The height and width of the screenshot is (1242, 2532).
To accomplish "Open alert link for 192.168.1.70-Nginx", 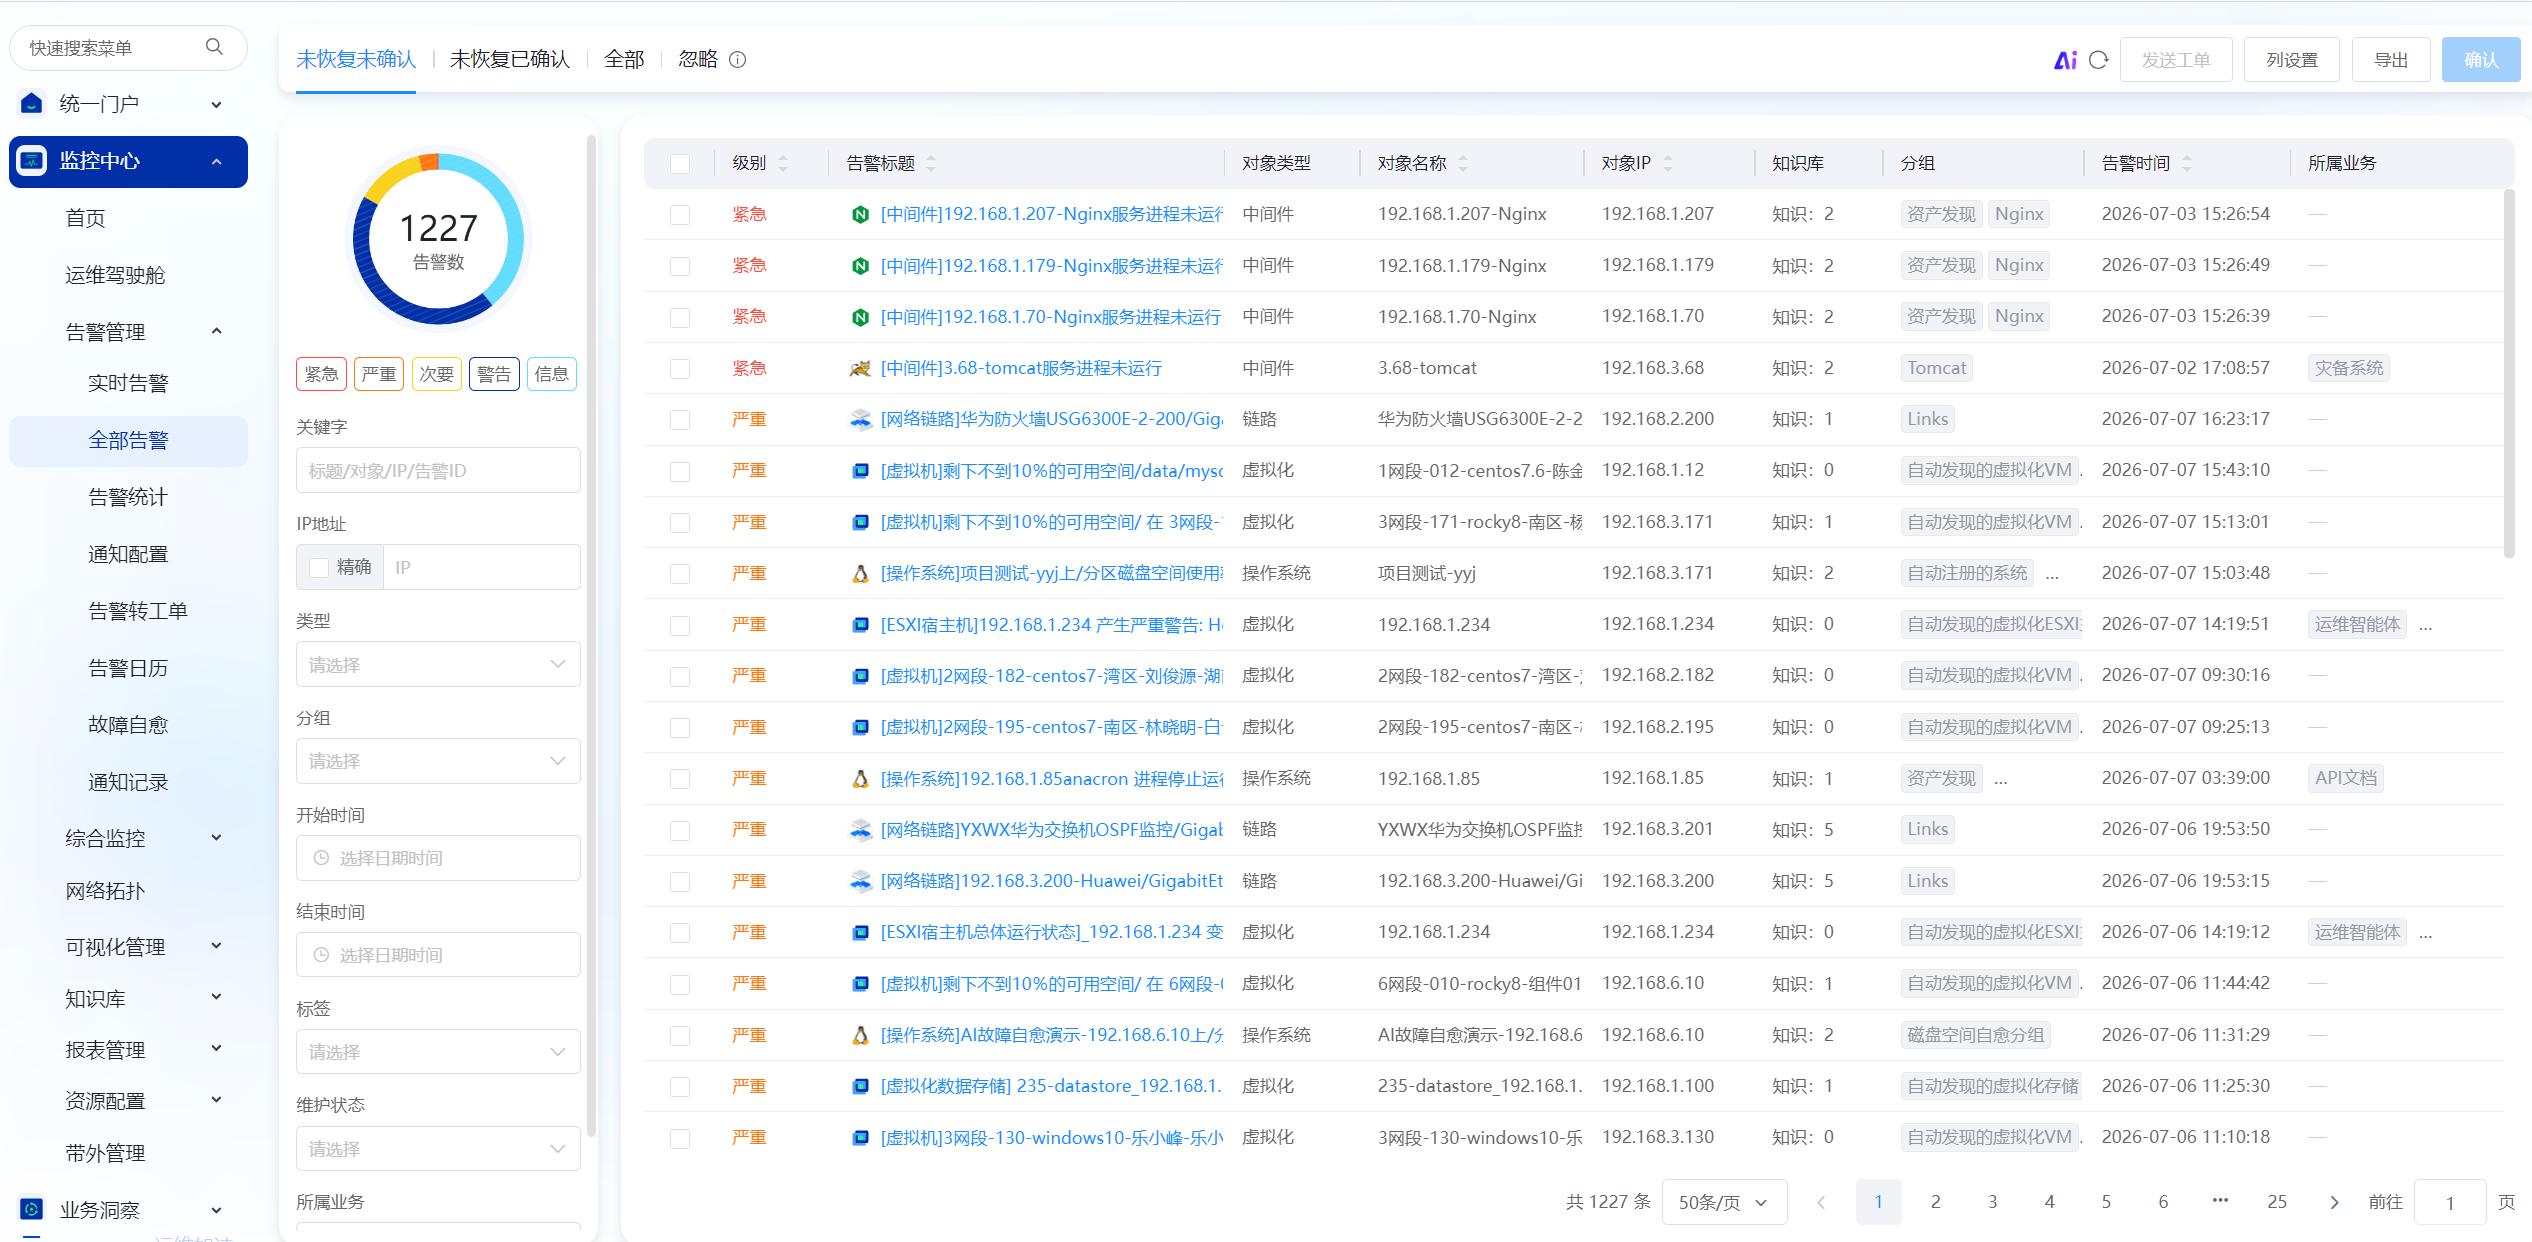I will [x=1050, y=317].
